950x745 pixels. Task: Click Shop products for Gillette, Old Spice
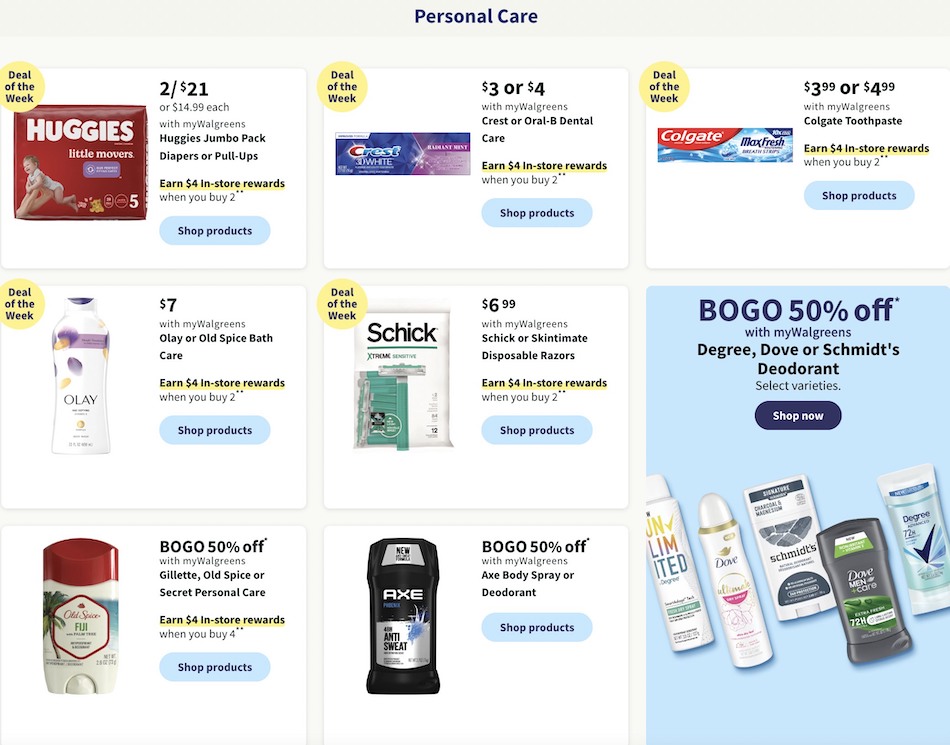click(x=214, y=667)
